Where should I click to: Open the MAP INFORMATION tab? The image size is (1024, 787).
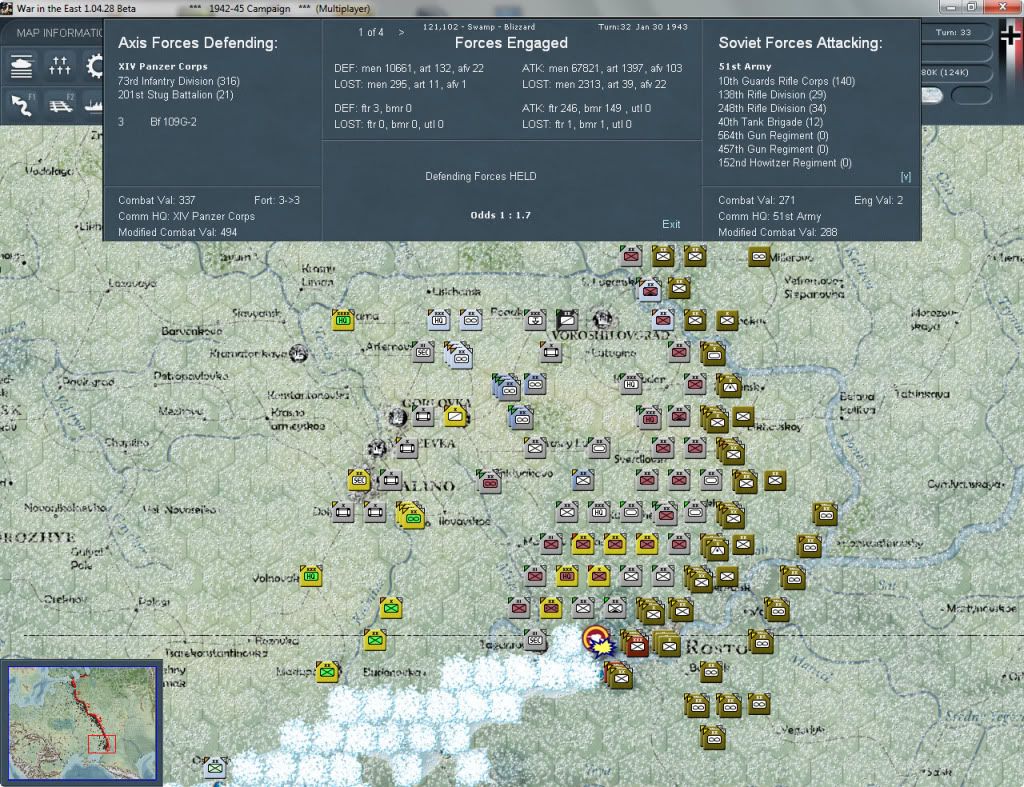click(59, 33)
